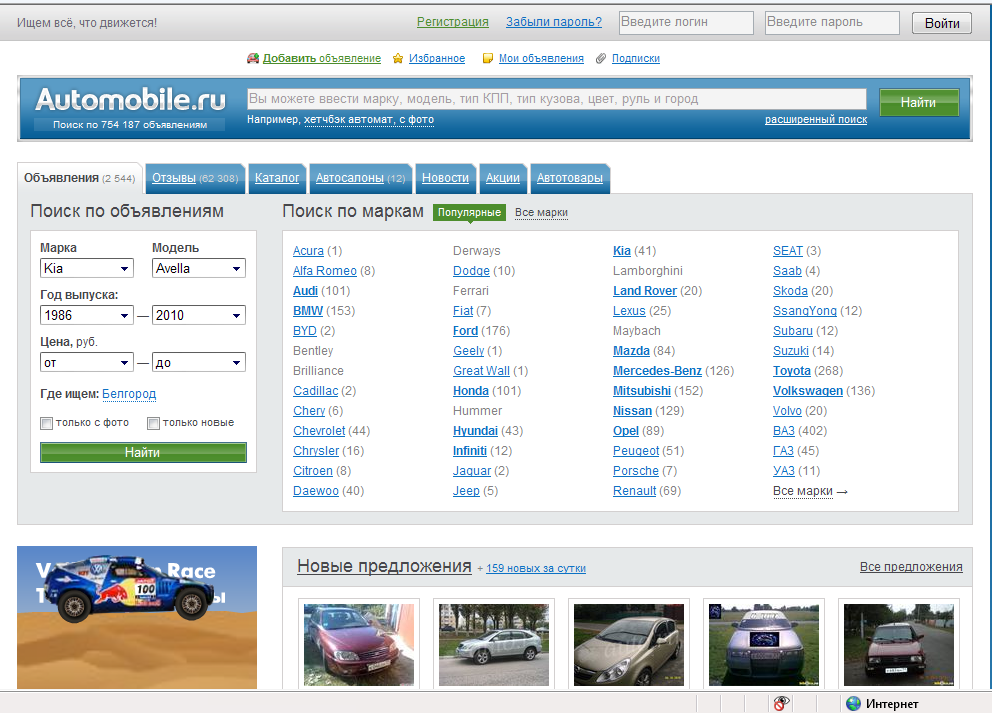
Task: Open the Toyota brand link
Action: pos(791,371)
